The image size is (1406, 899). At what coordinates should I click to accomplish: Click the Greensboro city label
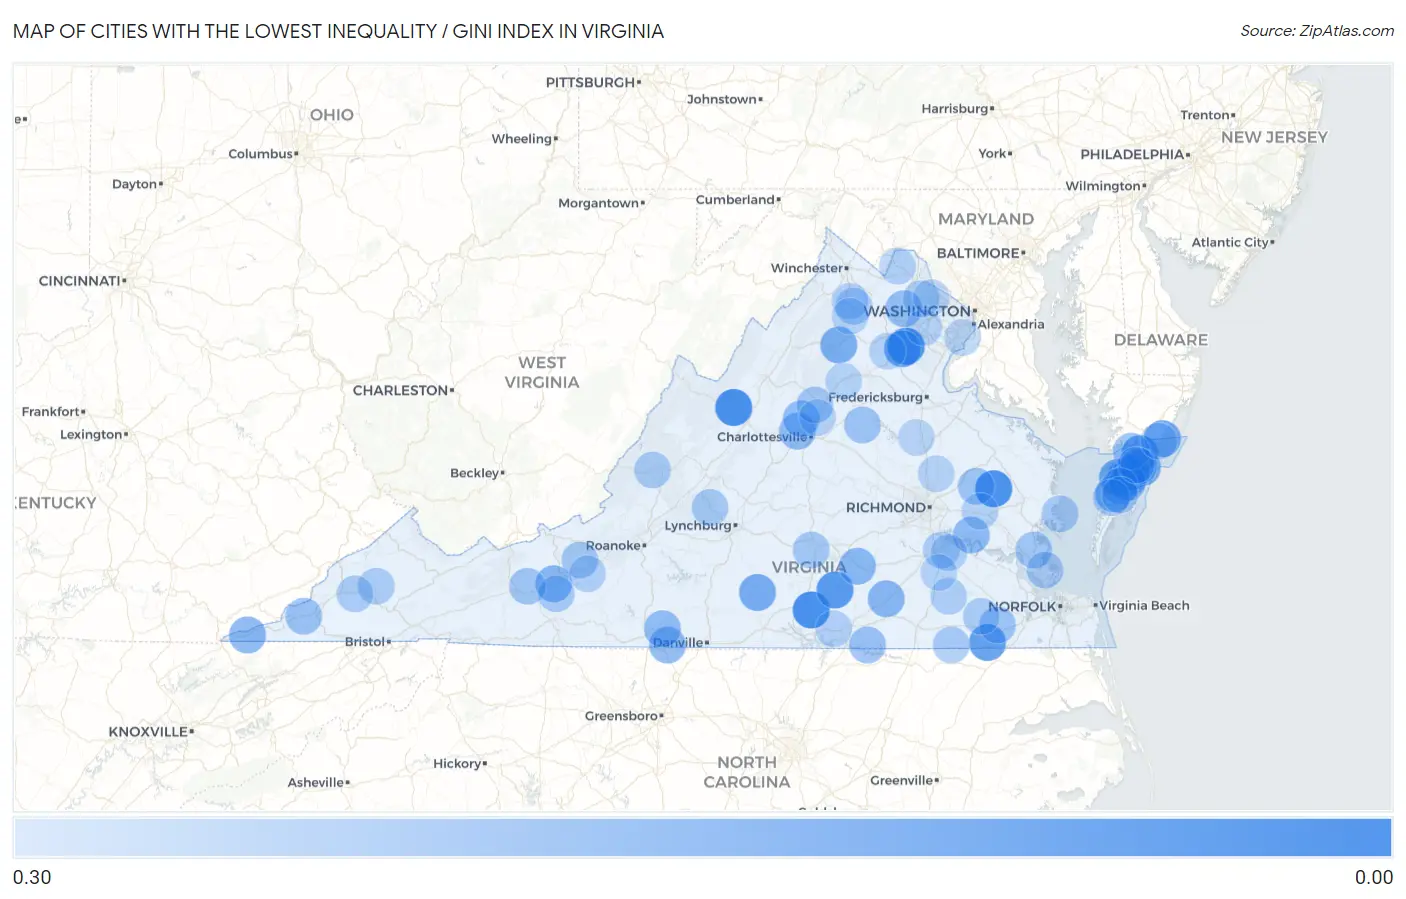click(621, 715)
